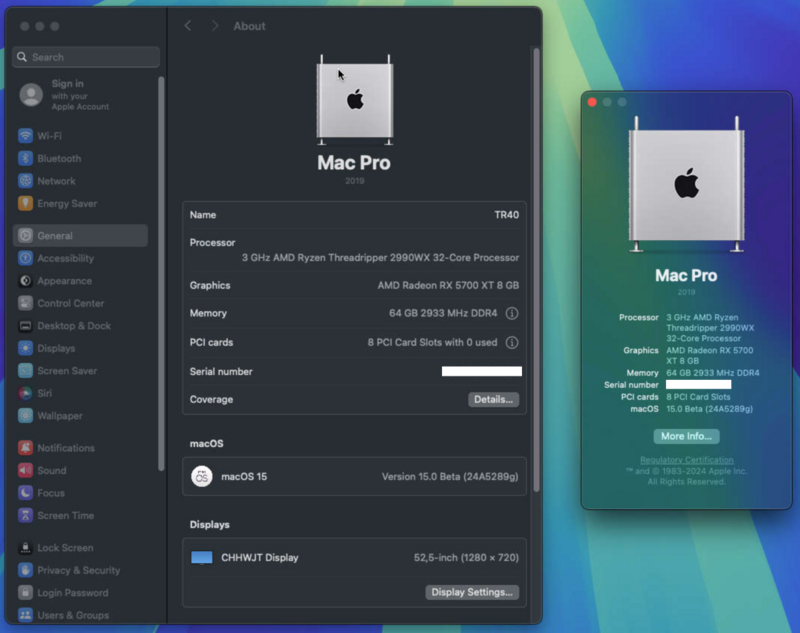Go forward with the right chevron
Viewport: 800px width, 633px height.
(215, 26)
